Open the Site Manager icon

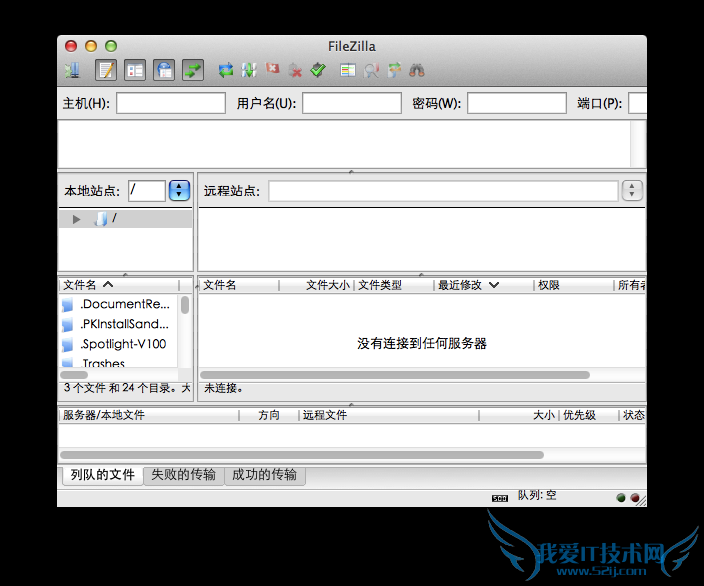72,70
